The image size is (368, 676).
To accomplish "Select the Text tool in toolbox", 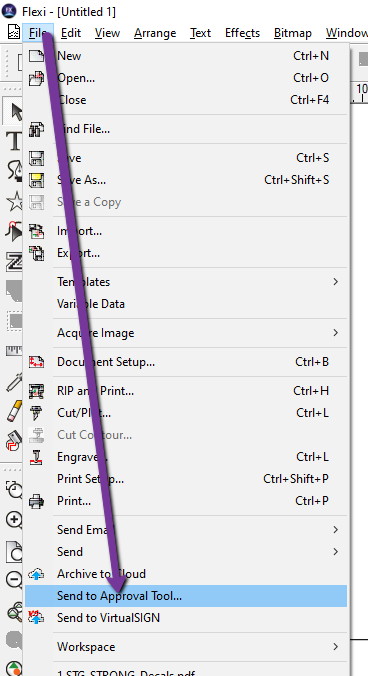I will 14,141.
